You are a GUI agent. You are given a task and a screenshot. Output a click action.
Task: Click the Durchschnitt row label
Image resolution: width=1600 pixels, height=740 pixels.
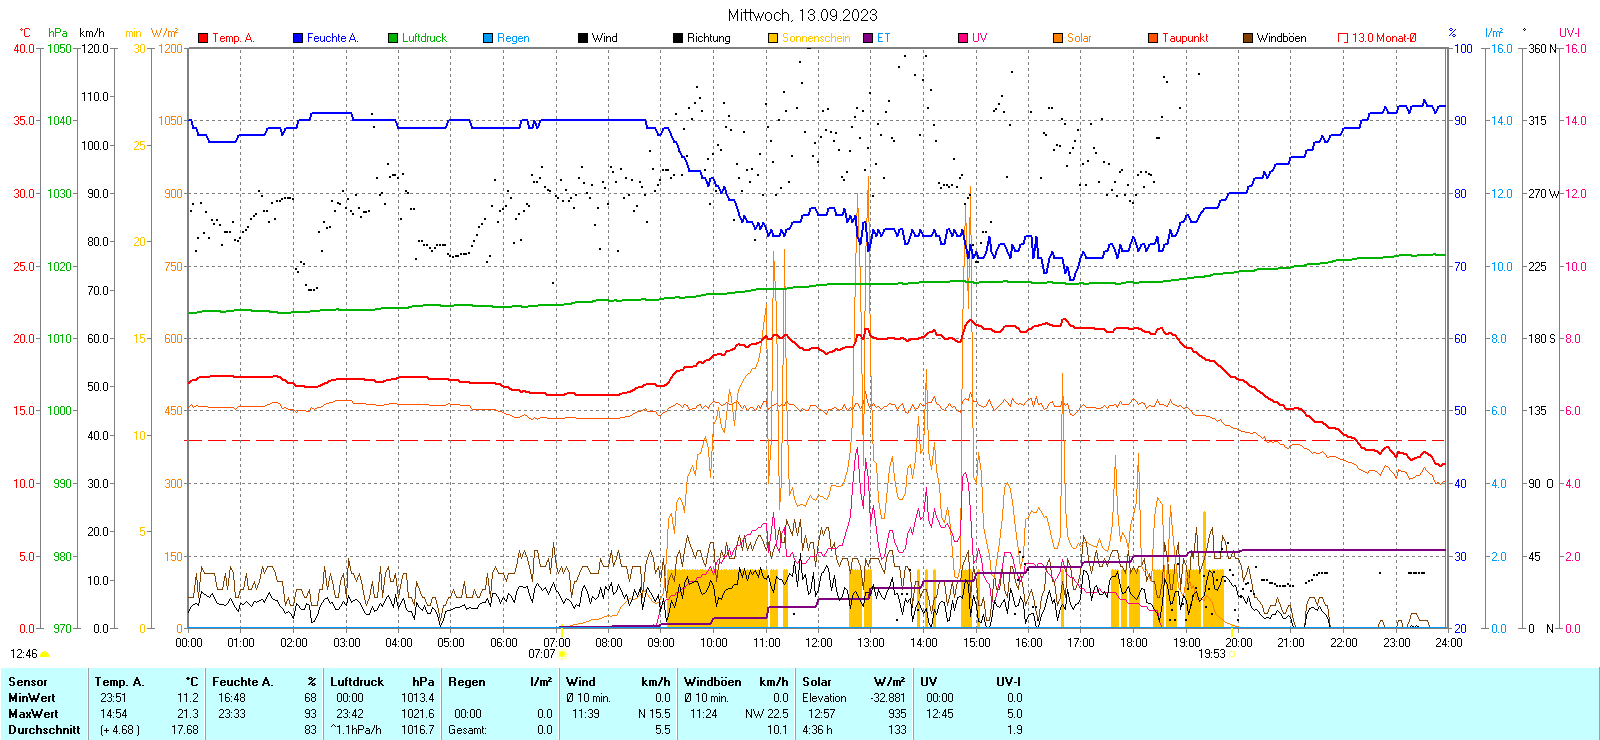pos(44,730)
